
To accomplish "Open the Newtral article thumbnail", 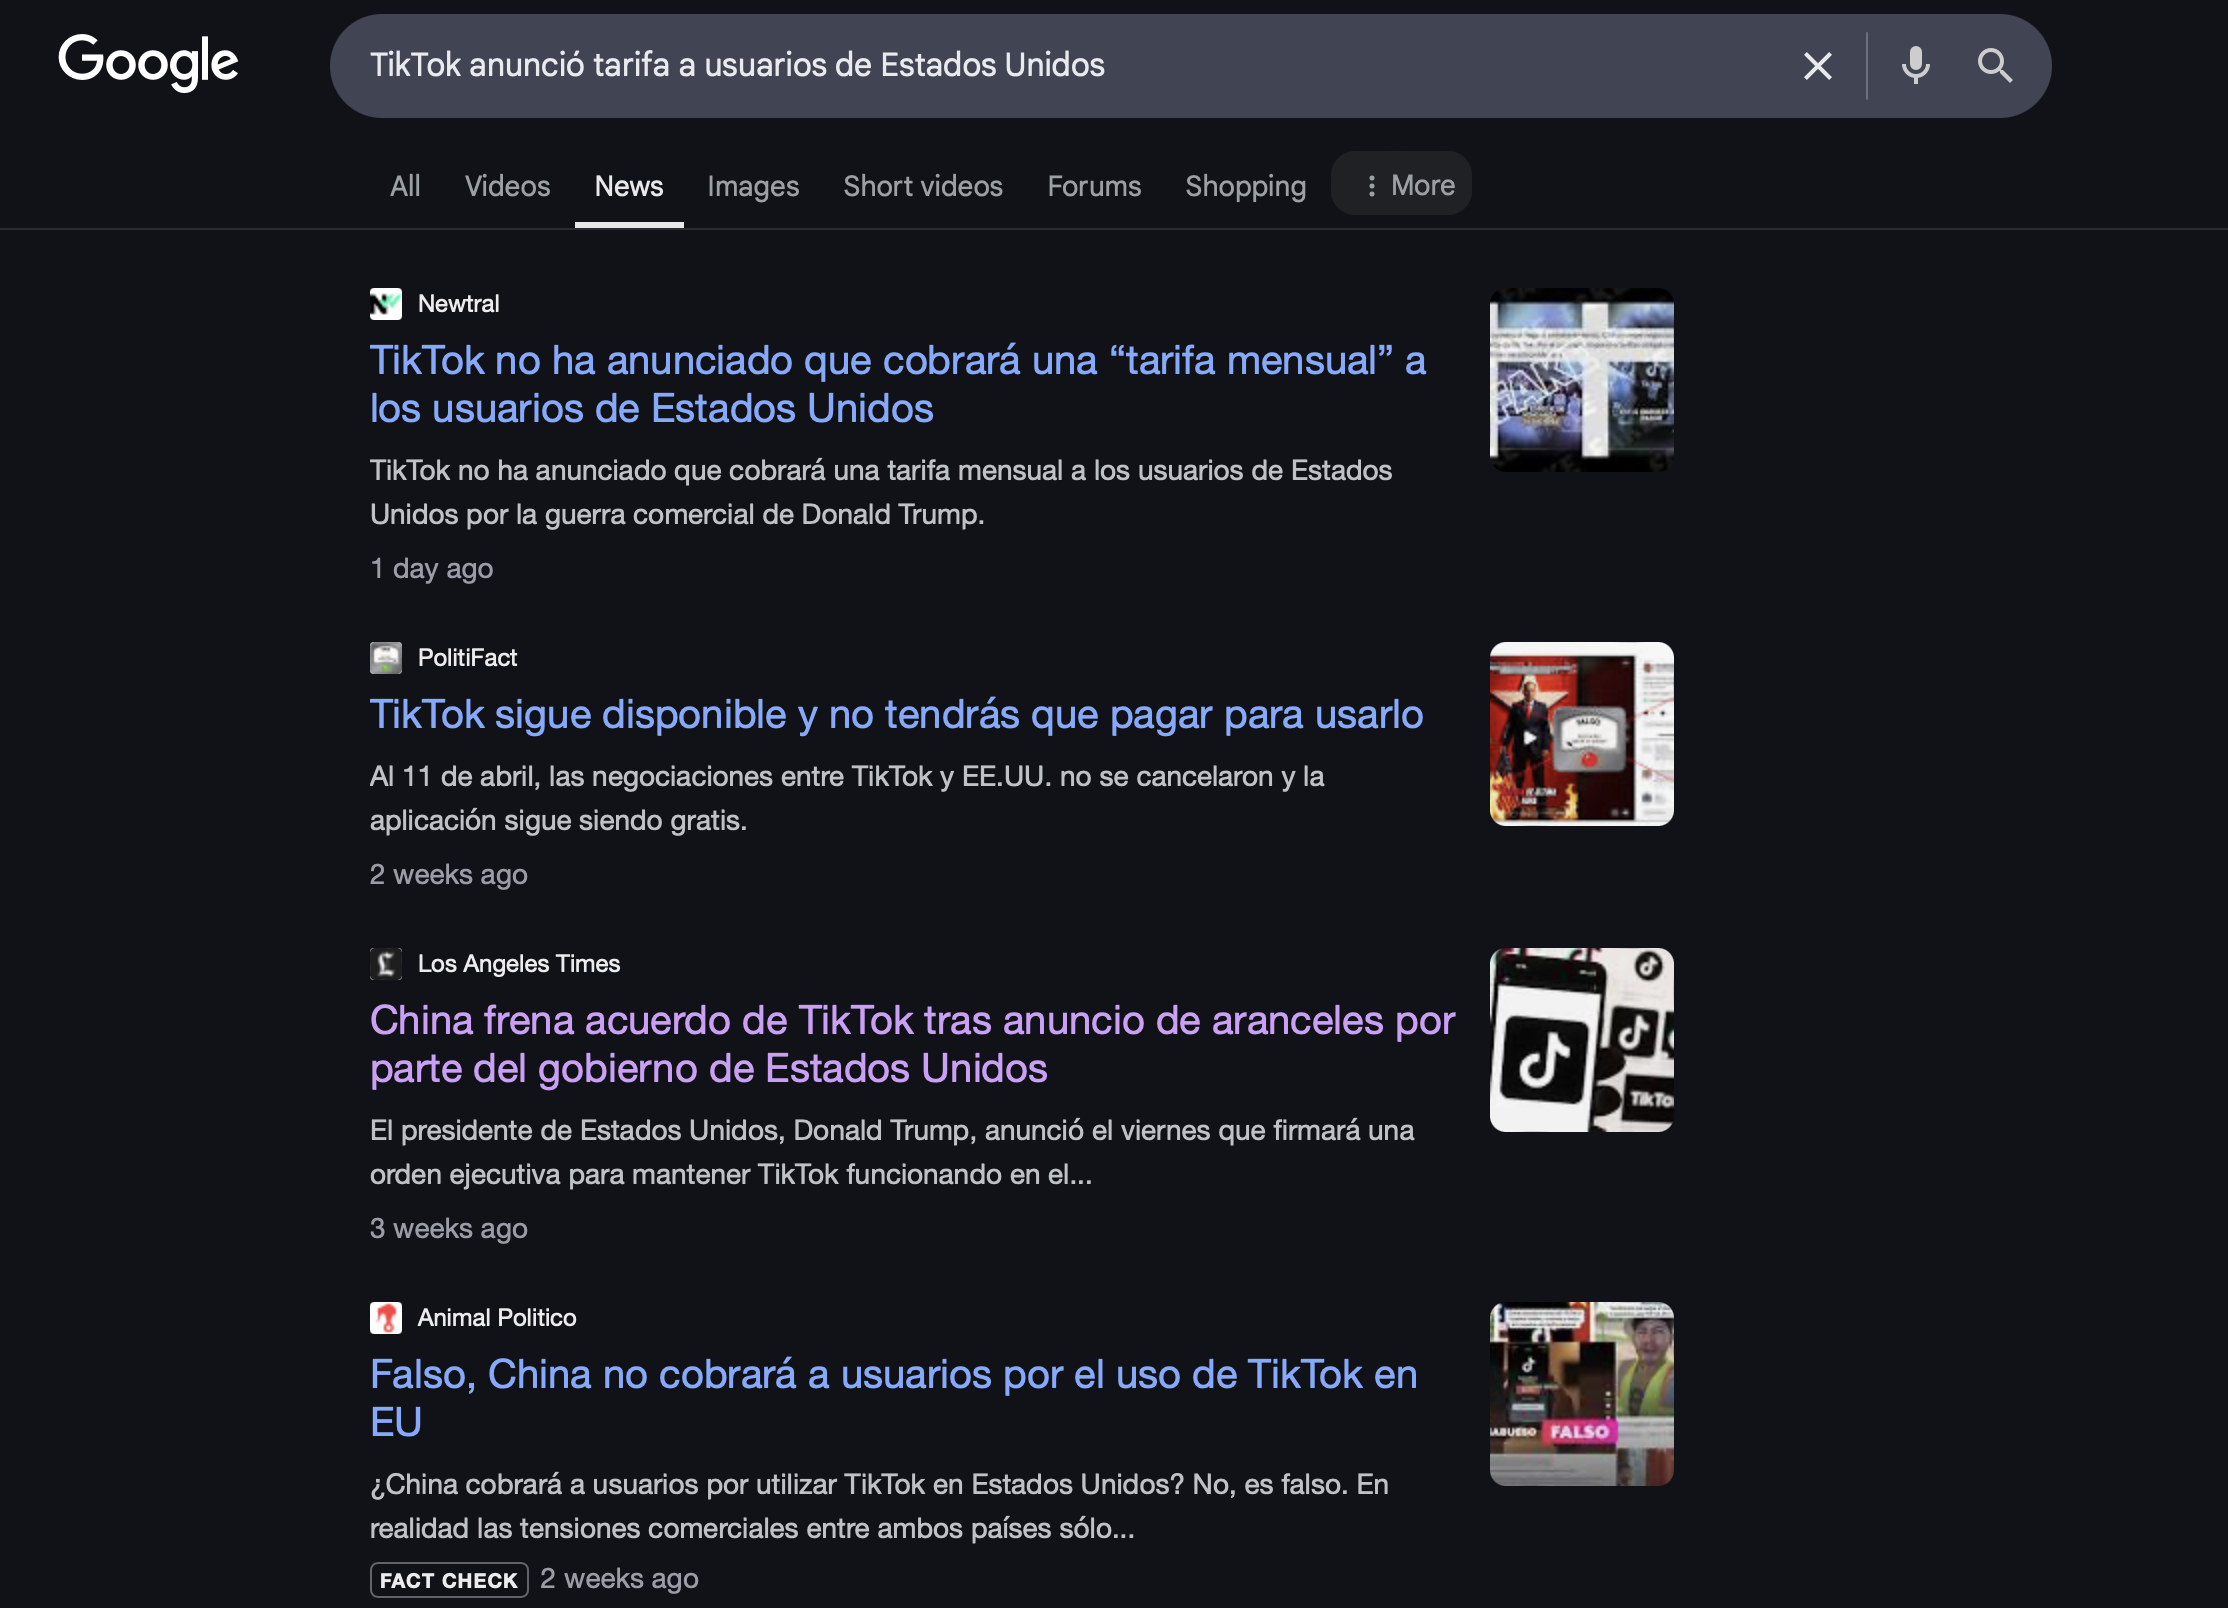I will pyautogui.click(x=1582, y=380).
